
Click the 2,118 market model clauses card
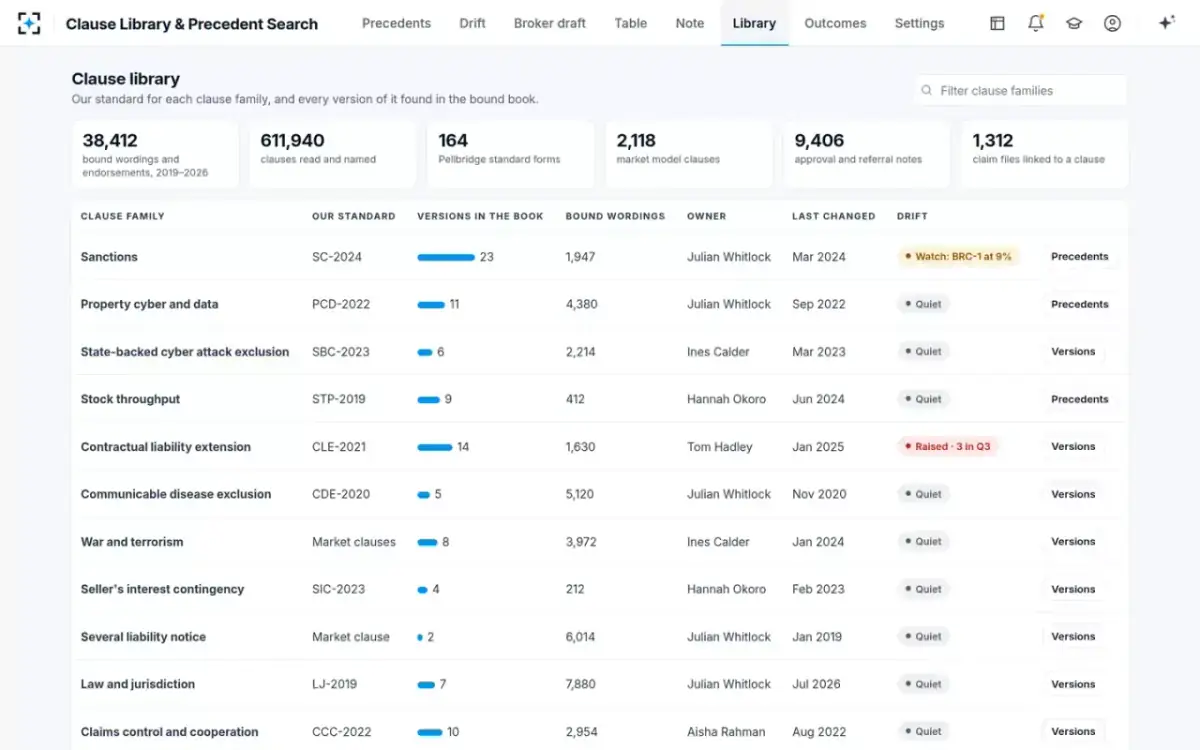(689, 154)
